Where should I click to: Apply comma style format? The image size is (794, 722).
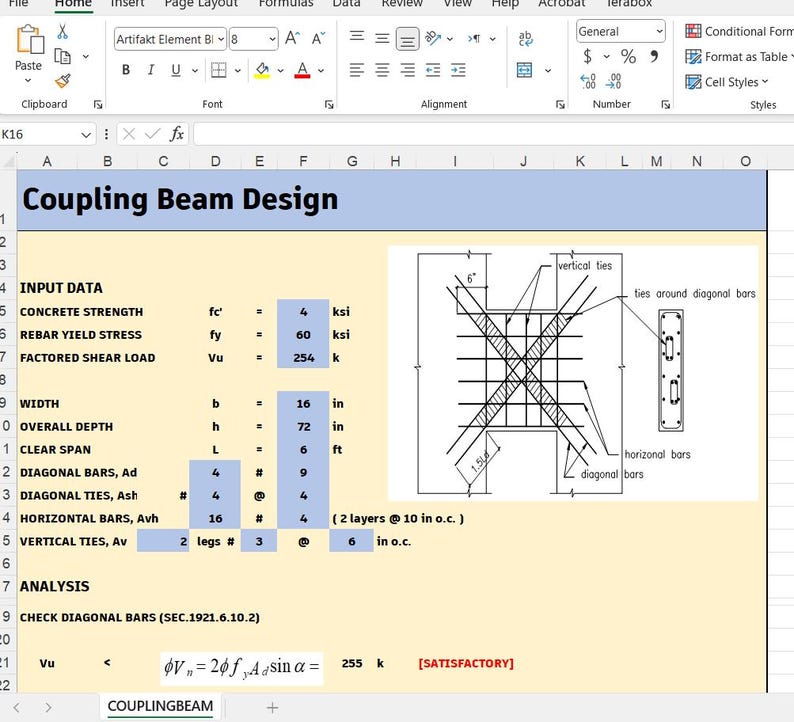(x=654, y=56)
